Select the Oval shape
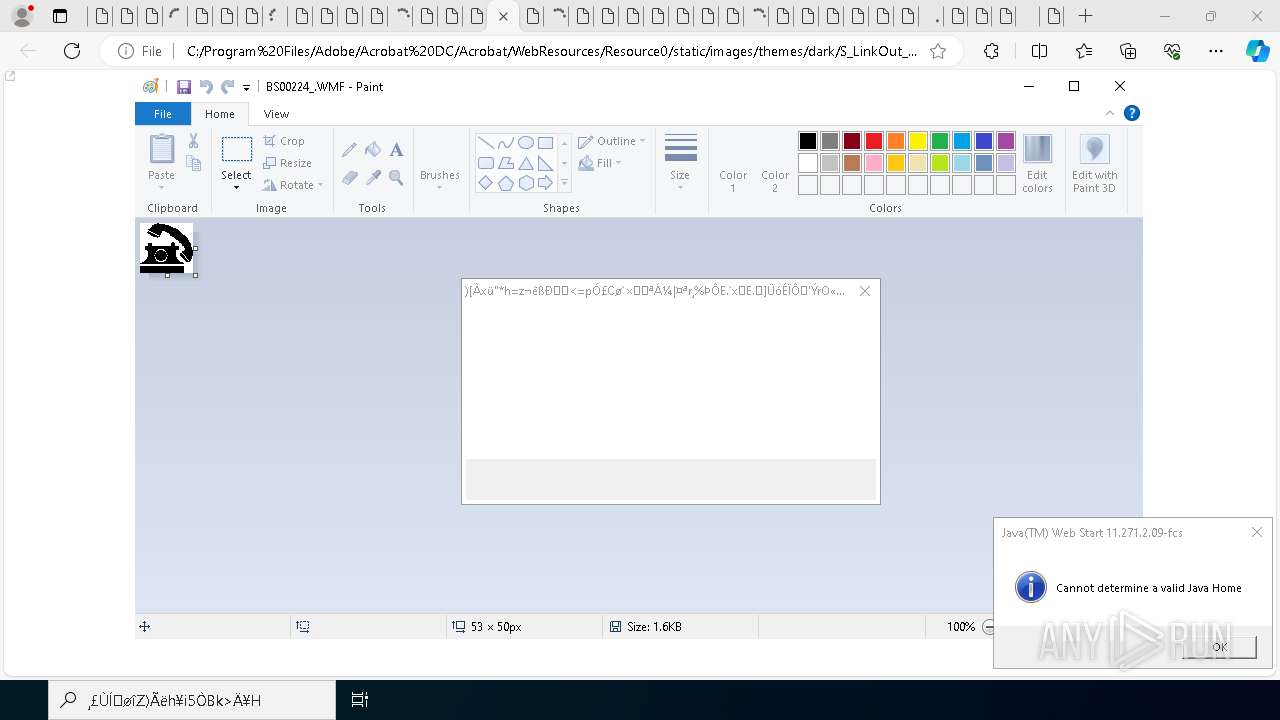 pos(525,142)
